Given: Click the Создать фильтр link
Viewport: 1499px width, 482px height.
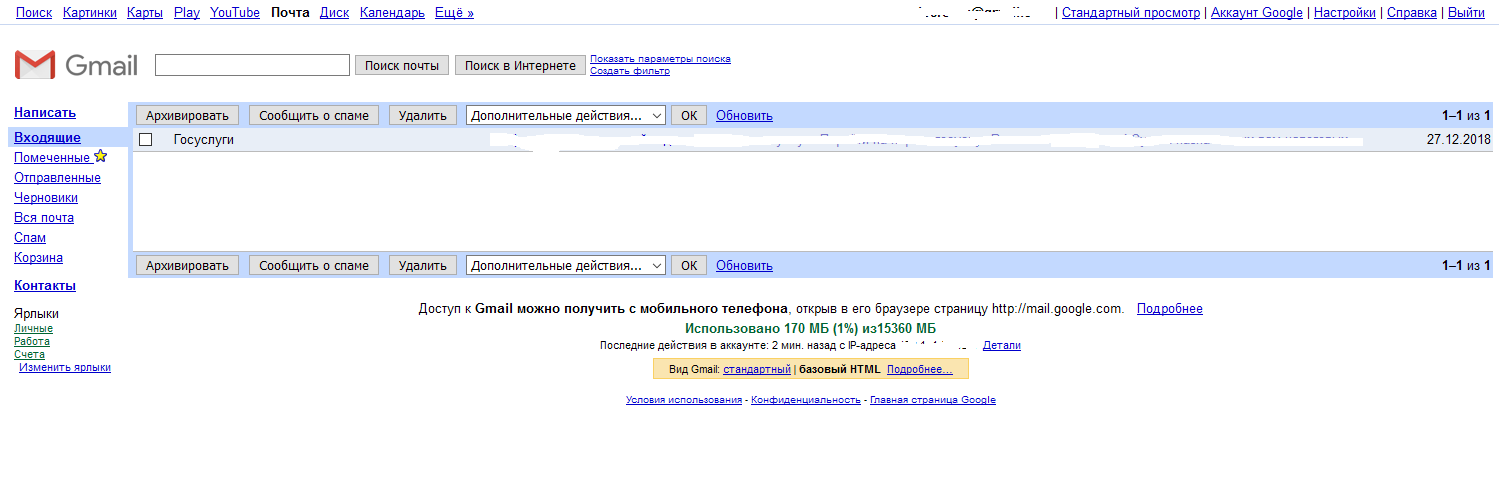Looking at the screenshot, I should click(x=630, y=71).
